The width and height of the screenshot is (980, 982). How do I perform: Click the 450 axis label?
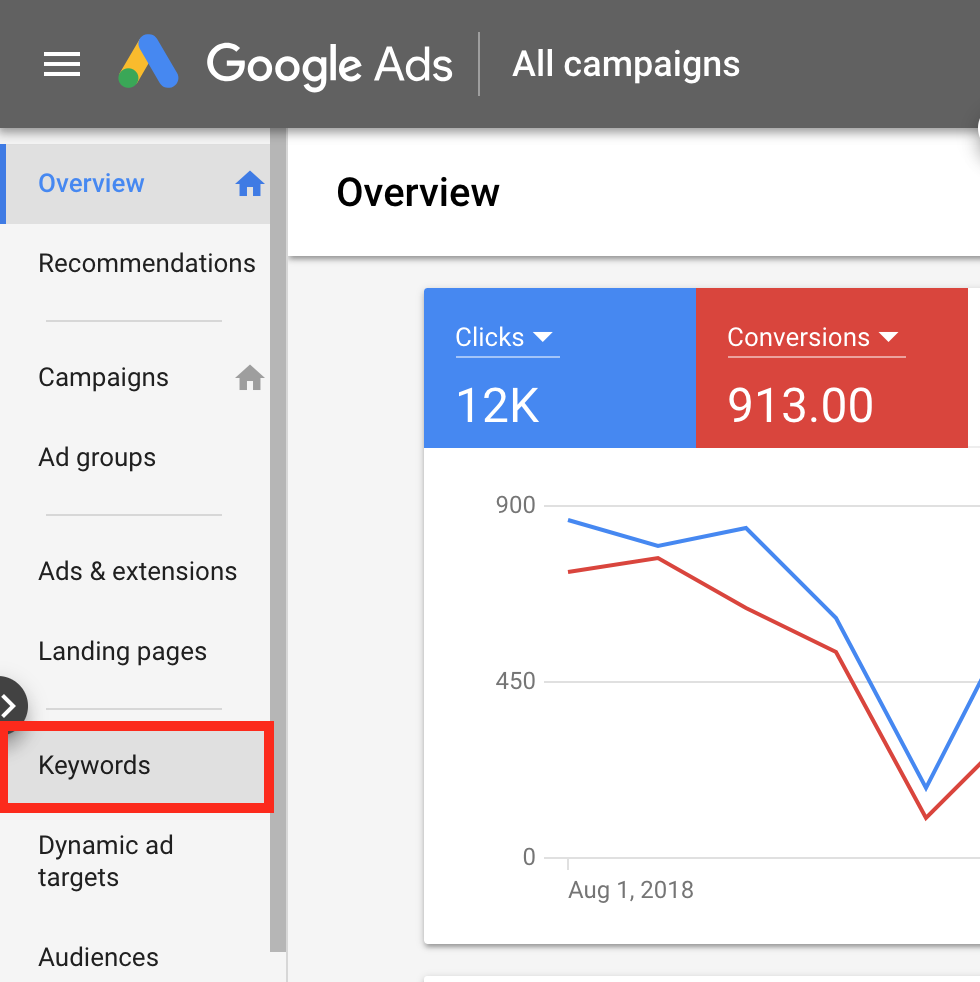tap(515, 681)
